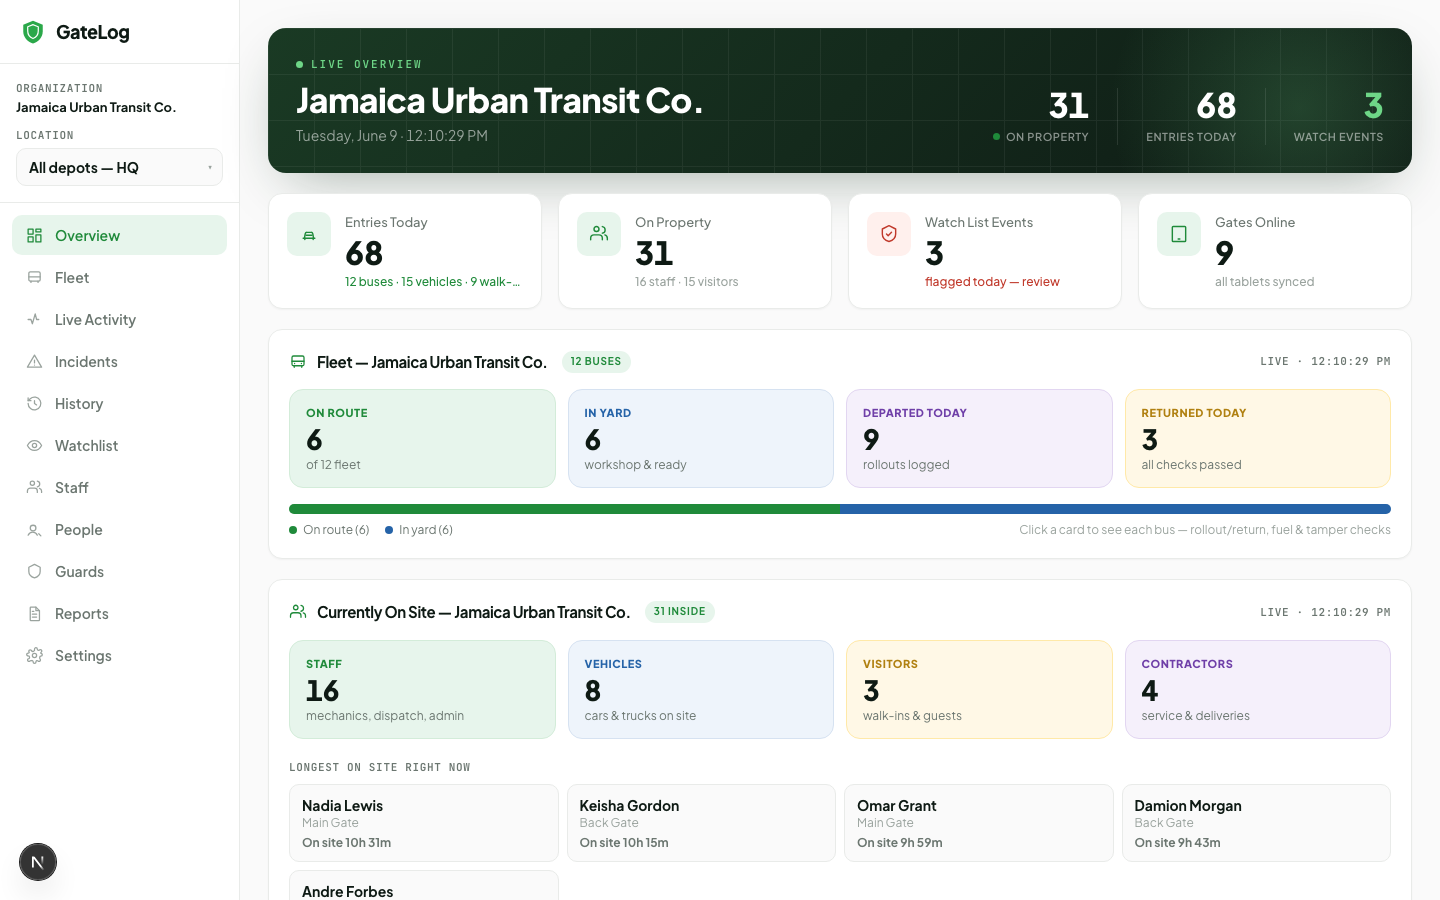
Task: Select Keisha Gordon on-site entry
Action: (x=701, y=823)
